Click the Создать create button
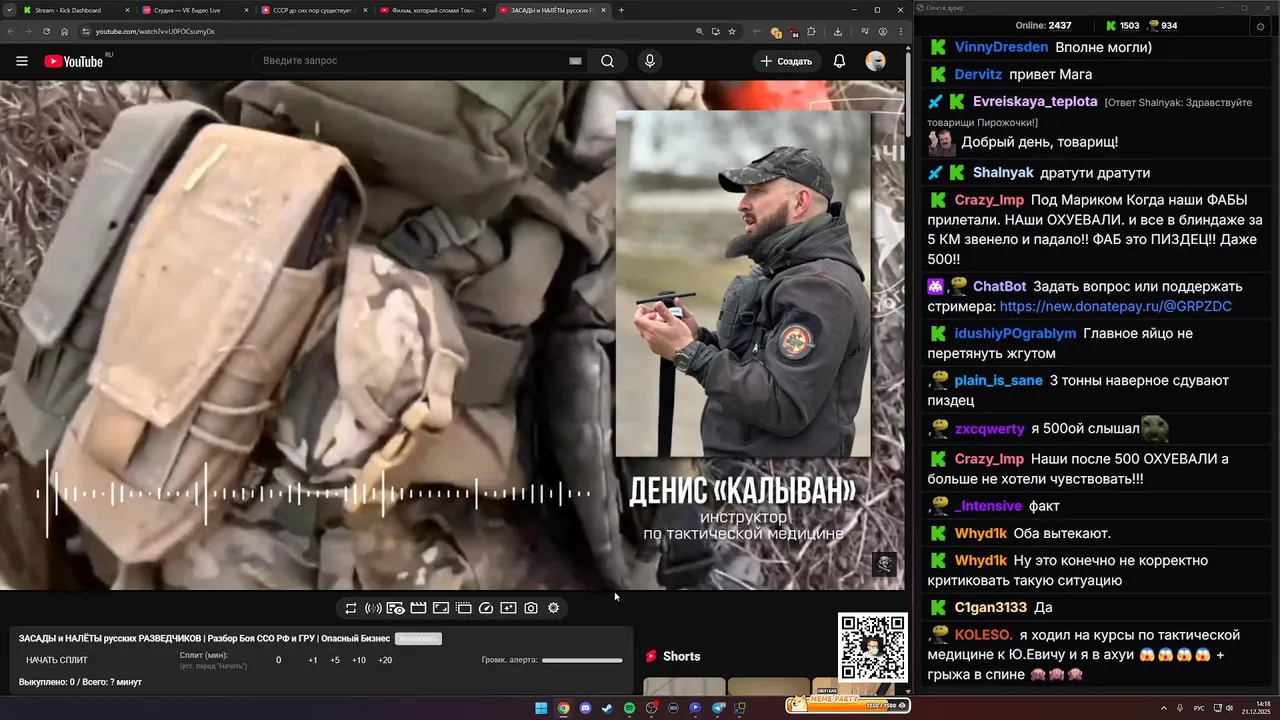The width and height of the screenshot is (1280, 720). (786, 61)
